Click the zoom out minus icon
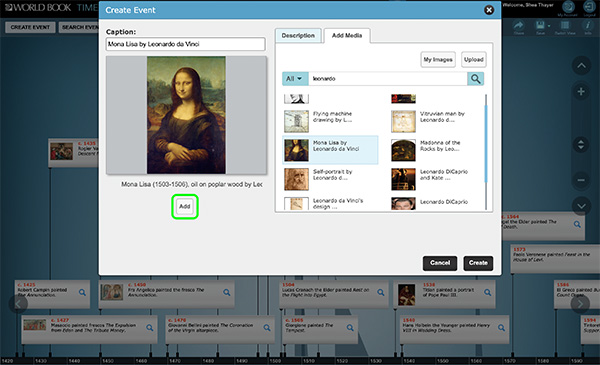600x365 pixels. click(x=581, y=180)
